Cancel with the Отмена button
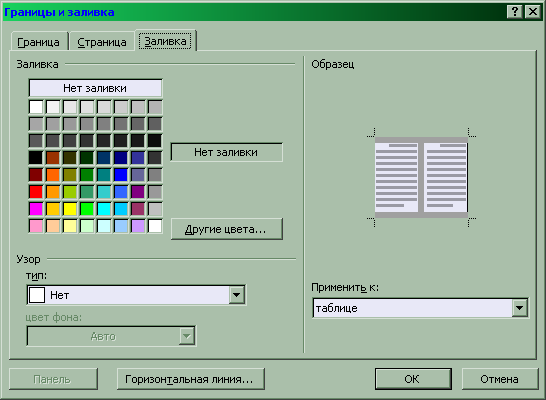 (x=500, y=379)
